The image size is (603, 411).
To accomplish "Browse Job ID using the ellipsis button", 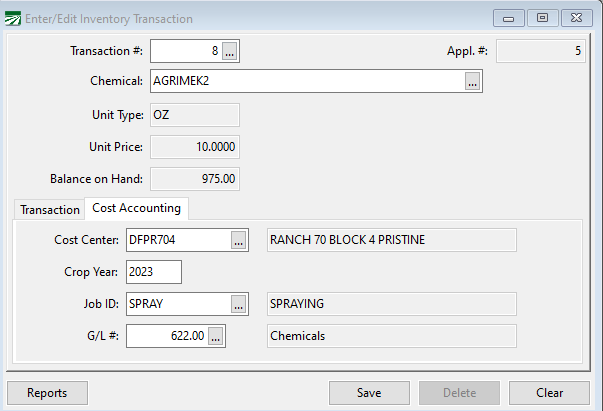I will [238, 304].
